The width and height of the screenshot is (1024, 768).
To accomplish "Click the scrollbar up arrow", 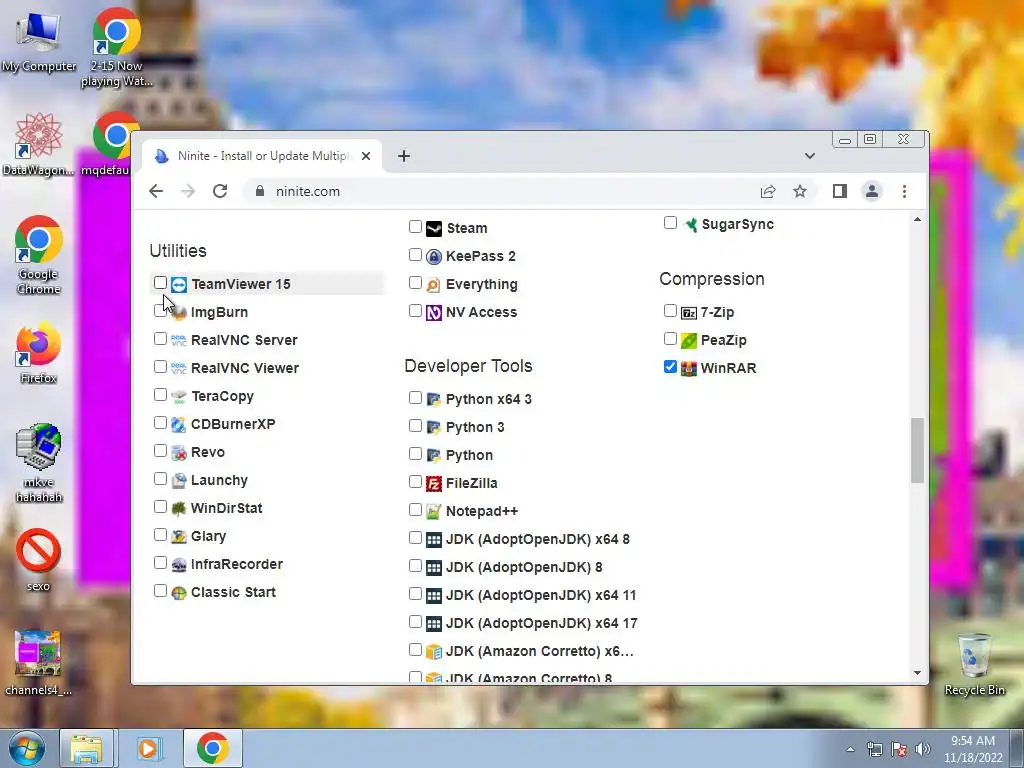I will 918,220.
